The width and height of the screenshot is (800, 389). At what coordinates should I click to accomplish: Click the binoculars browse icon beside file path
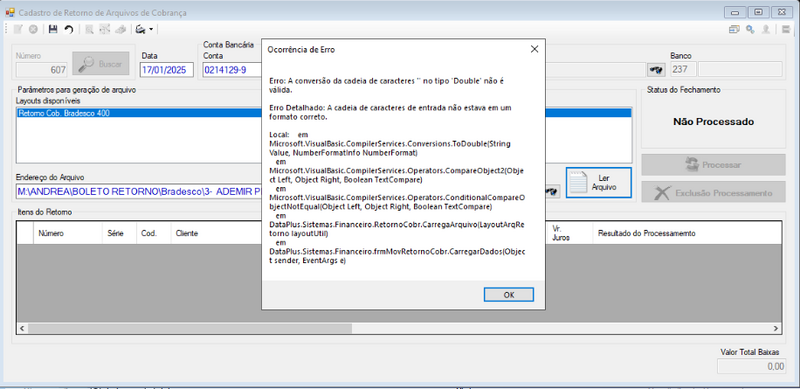pyautogui.click(x=552, y=191)
